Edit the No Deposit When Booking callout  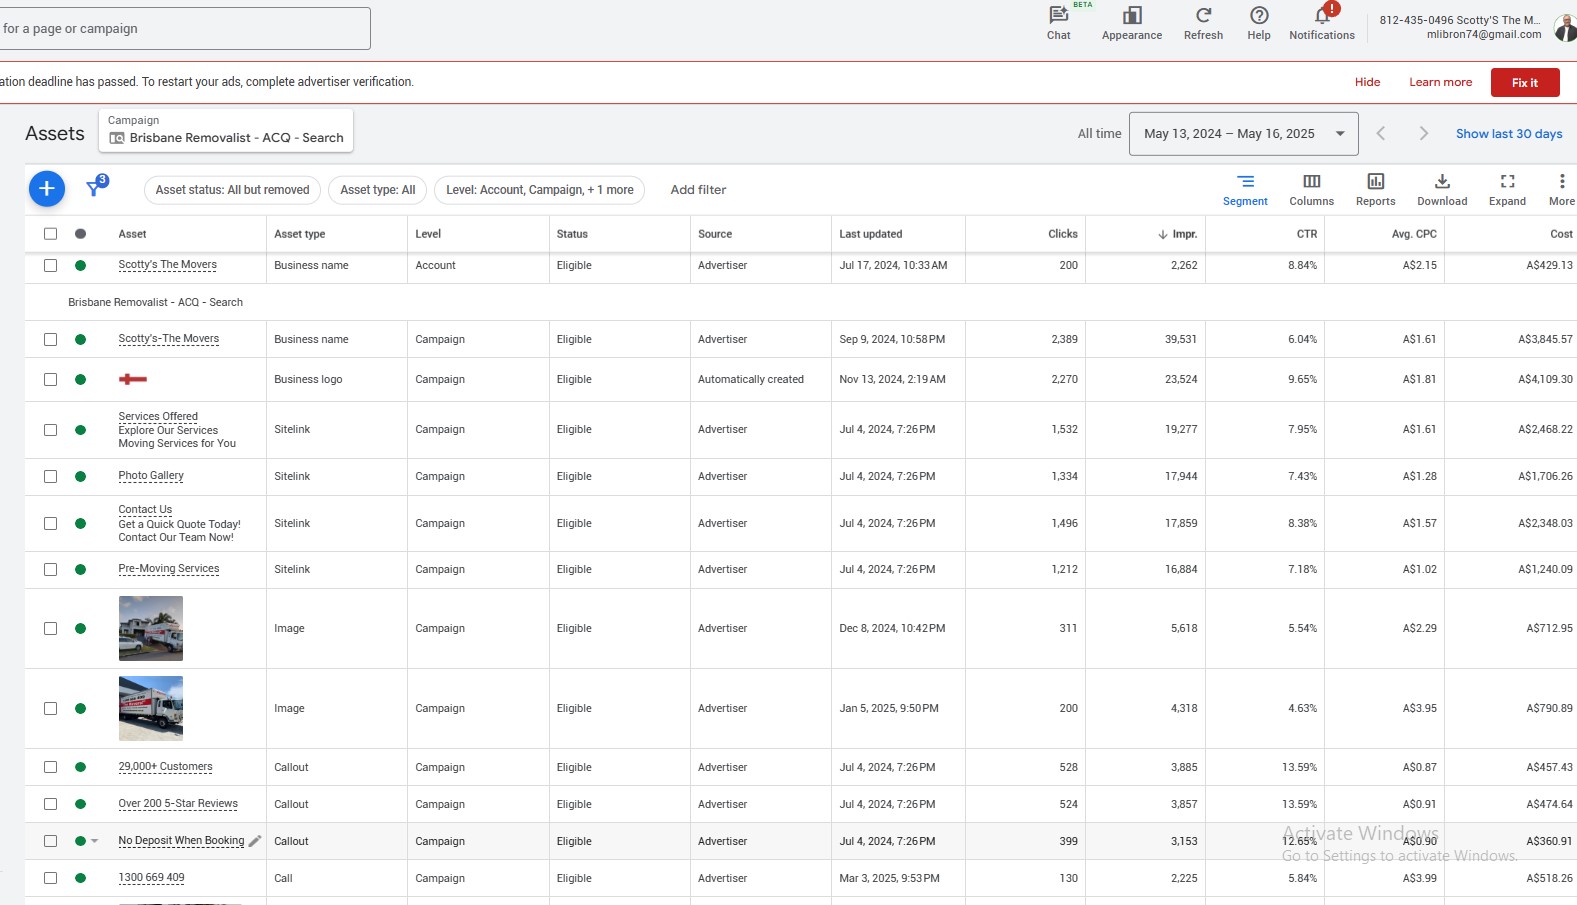[x=255, y=841]
